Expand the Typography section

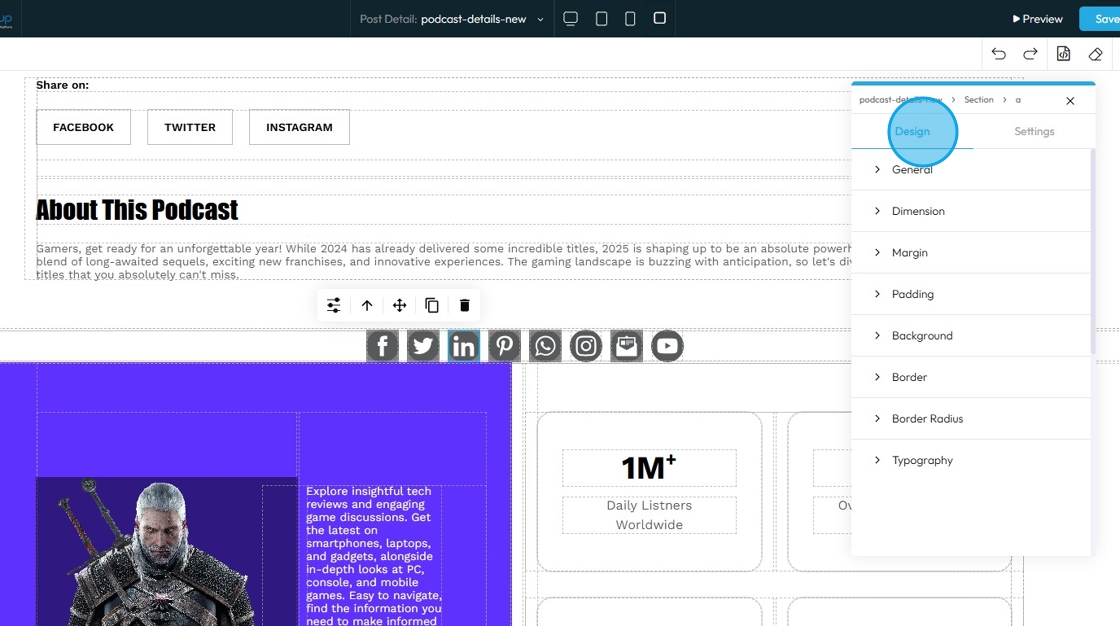pos(971,460)
